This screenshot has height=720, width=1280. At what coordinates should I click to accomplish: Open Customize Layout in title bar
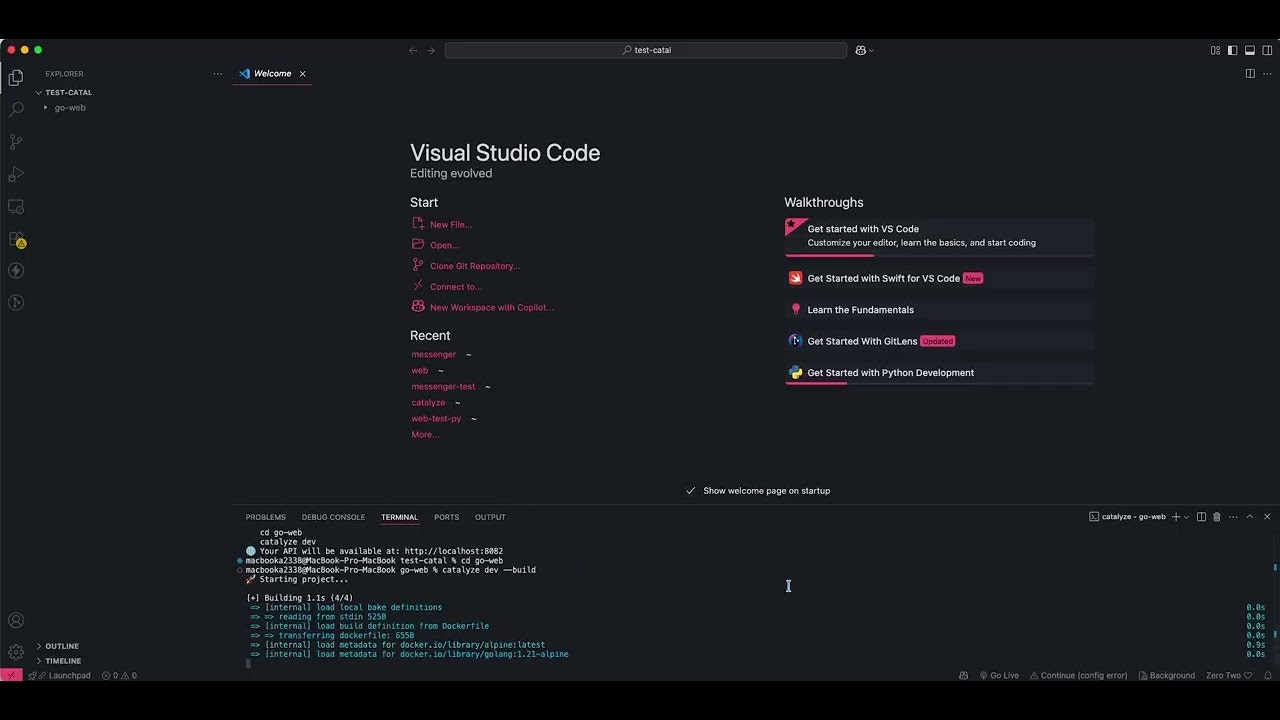(1215, 50)
